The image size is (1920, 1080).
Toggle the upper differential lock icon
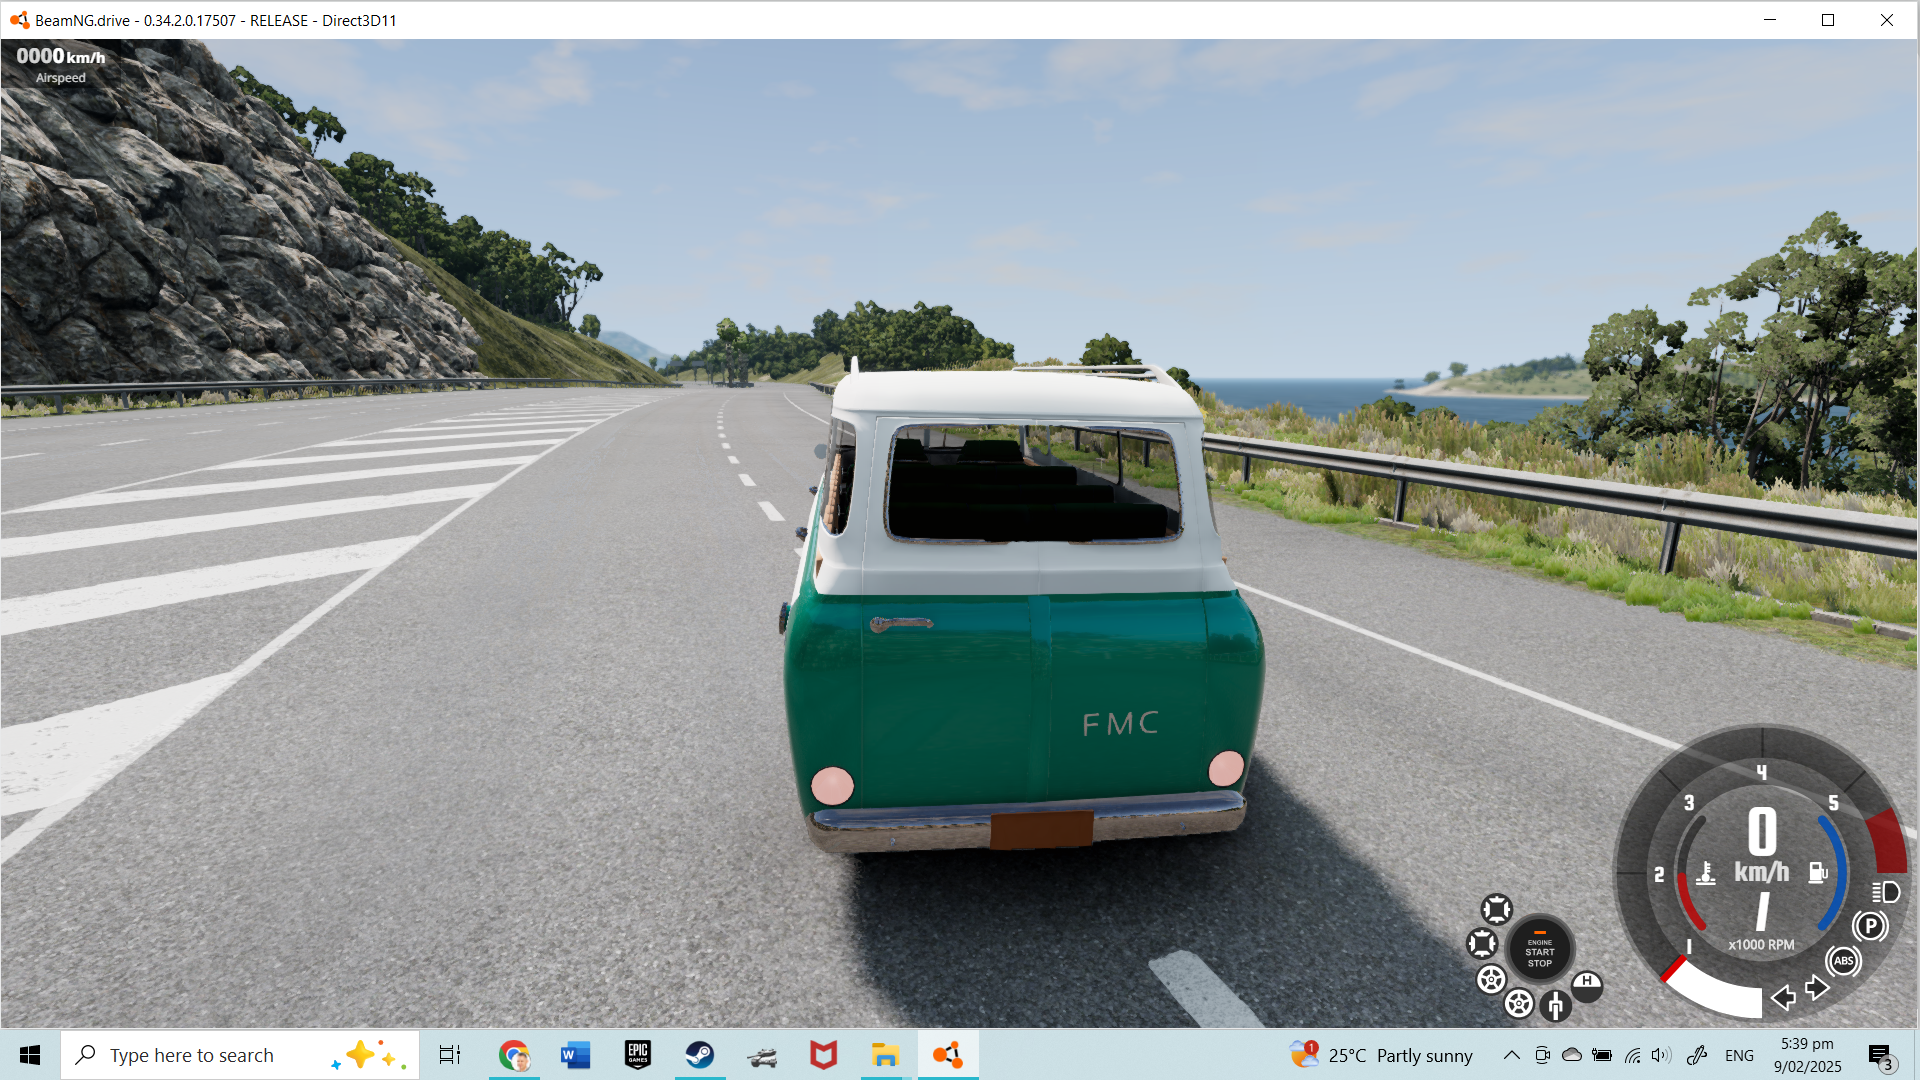click(1497, 909)
